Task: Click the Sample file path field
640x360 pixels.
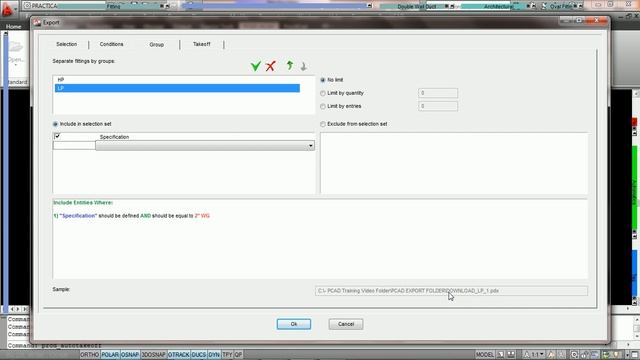Action: 451,291
